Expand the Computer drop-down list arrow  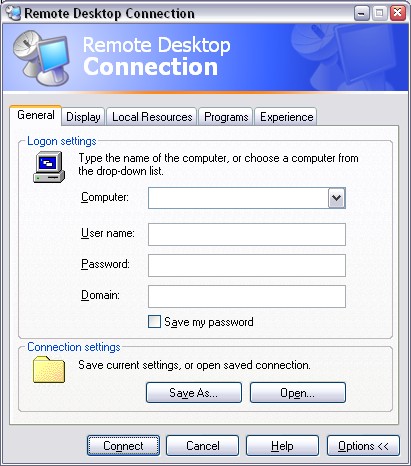tap(336, 198)
